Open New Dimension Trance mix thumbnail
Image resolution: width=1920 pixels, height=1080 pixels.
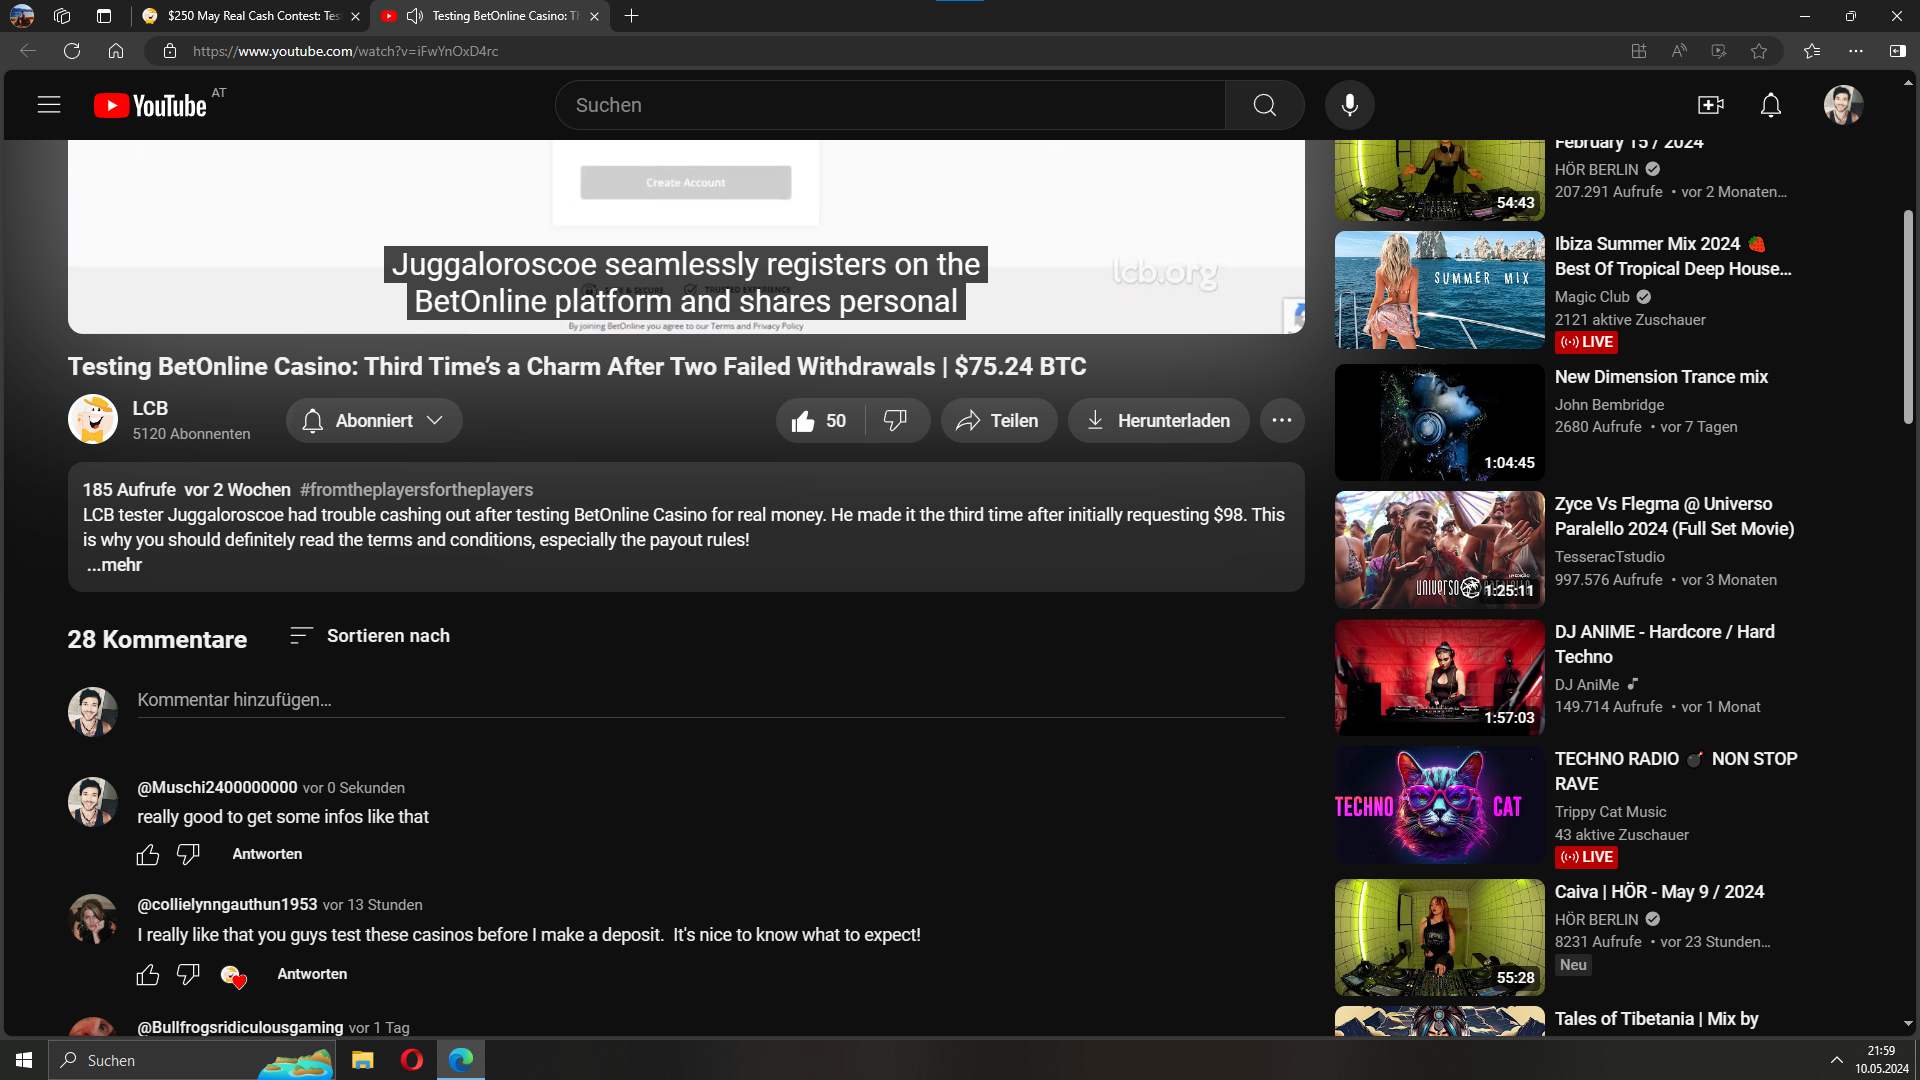pyautogui.click(x=1439, y=422)
